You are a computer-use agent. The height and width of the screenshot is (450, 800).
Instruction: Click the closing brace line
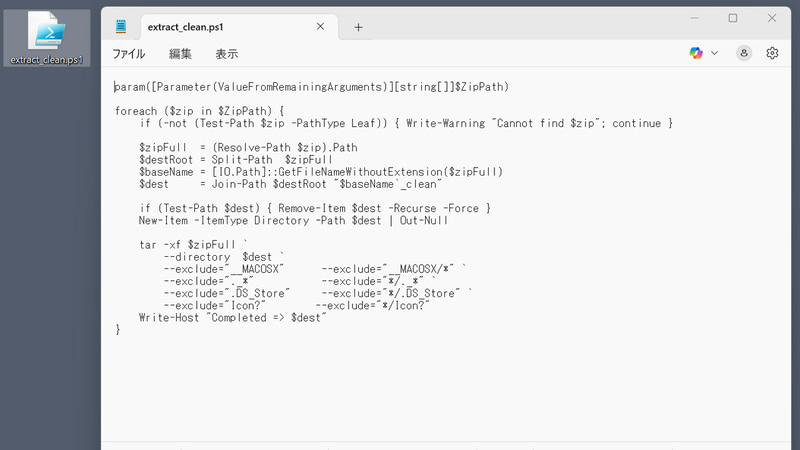(118, 330)
